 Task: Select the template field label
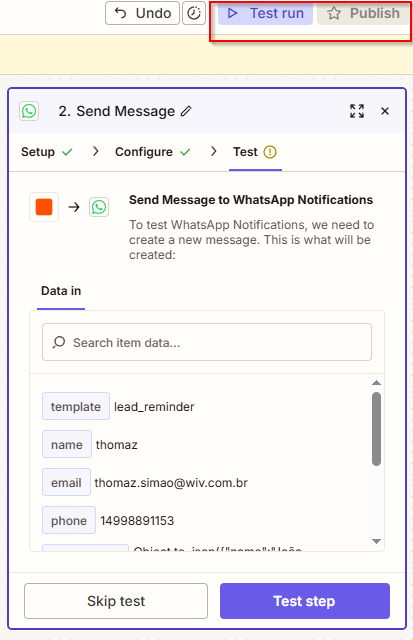coord(76,406)
